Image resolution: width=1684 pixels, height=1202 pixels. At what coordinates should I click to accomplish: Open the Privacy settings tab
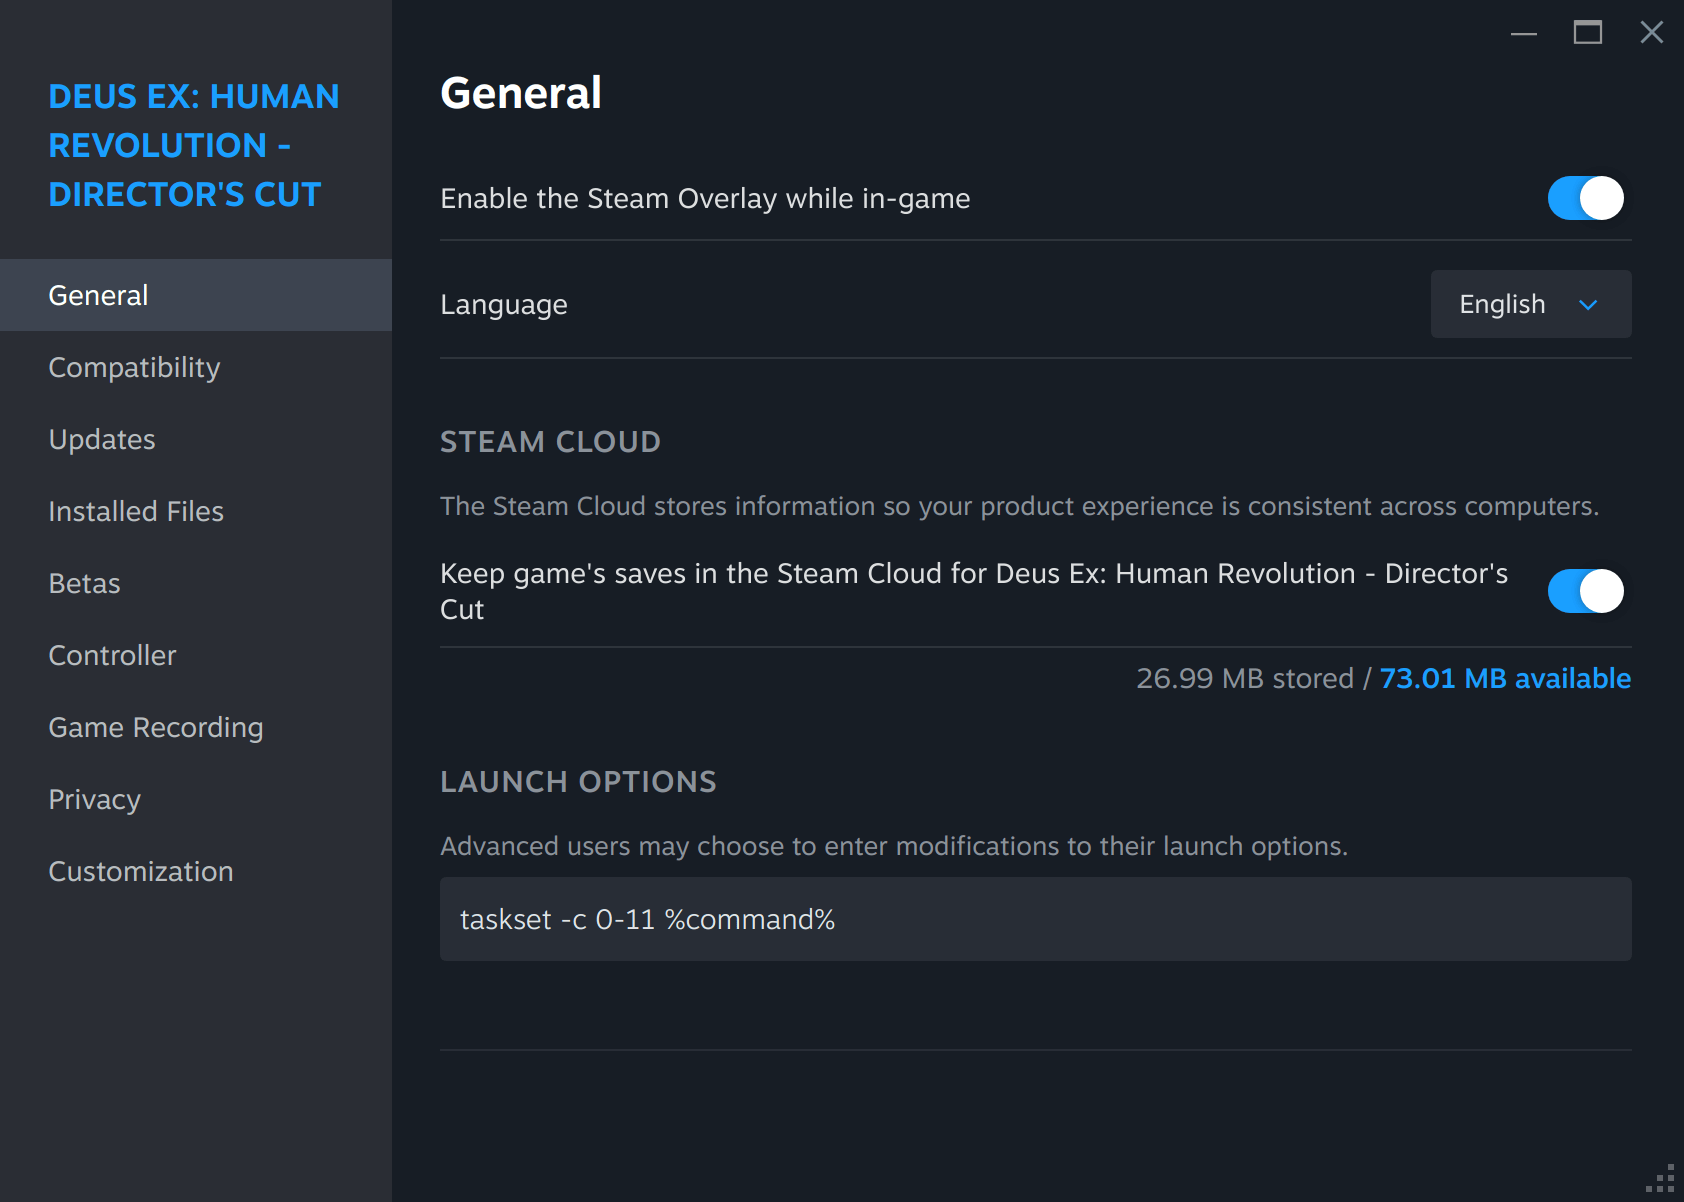[x=95, y=800]
